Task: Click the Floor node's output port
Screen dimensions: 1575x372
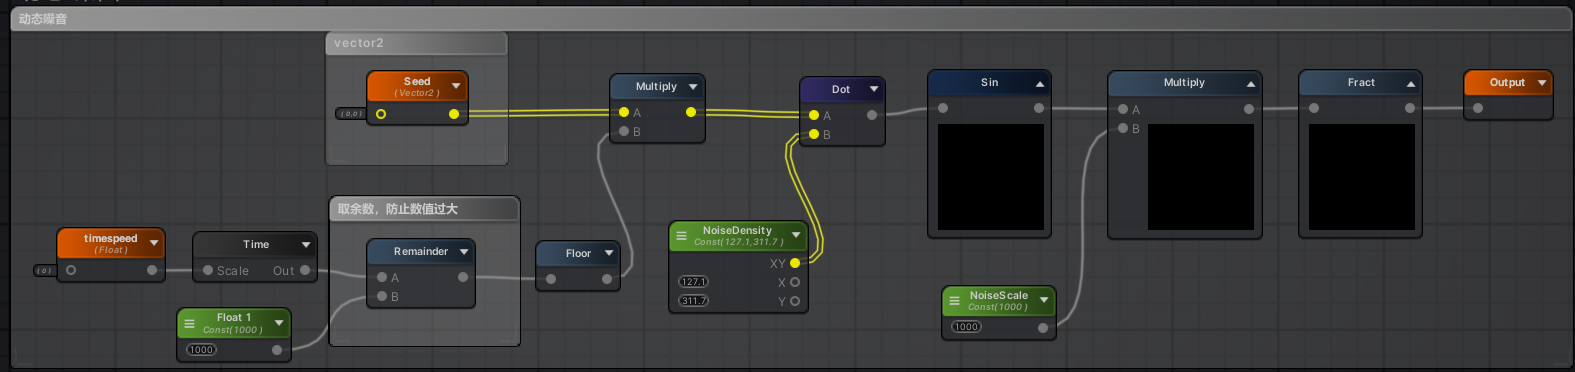Action: coord(607,279)
